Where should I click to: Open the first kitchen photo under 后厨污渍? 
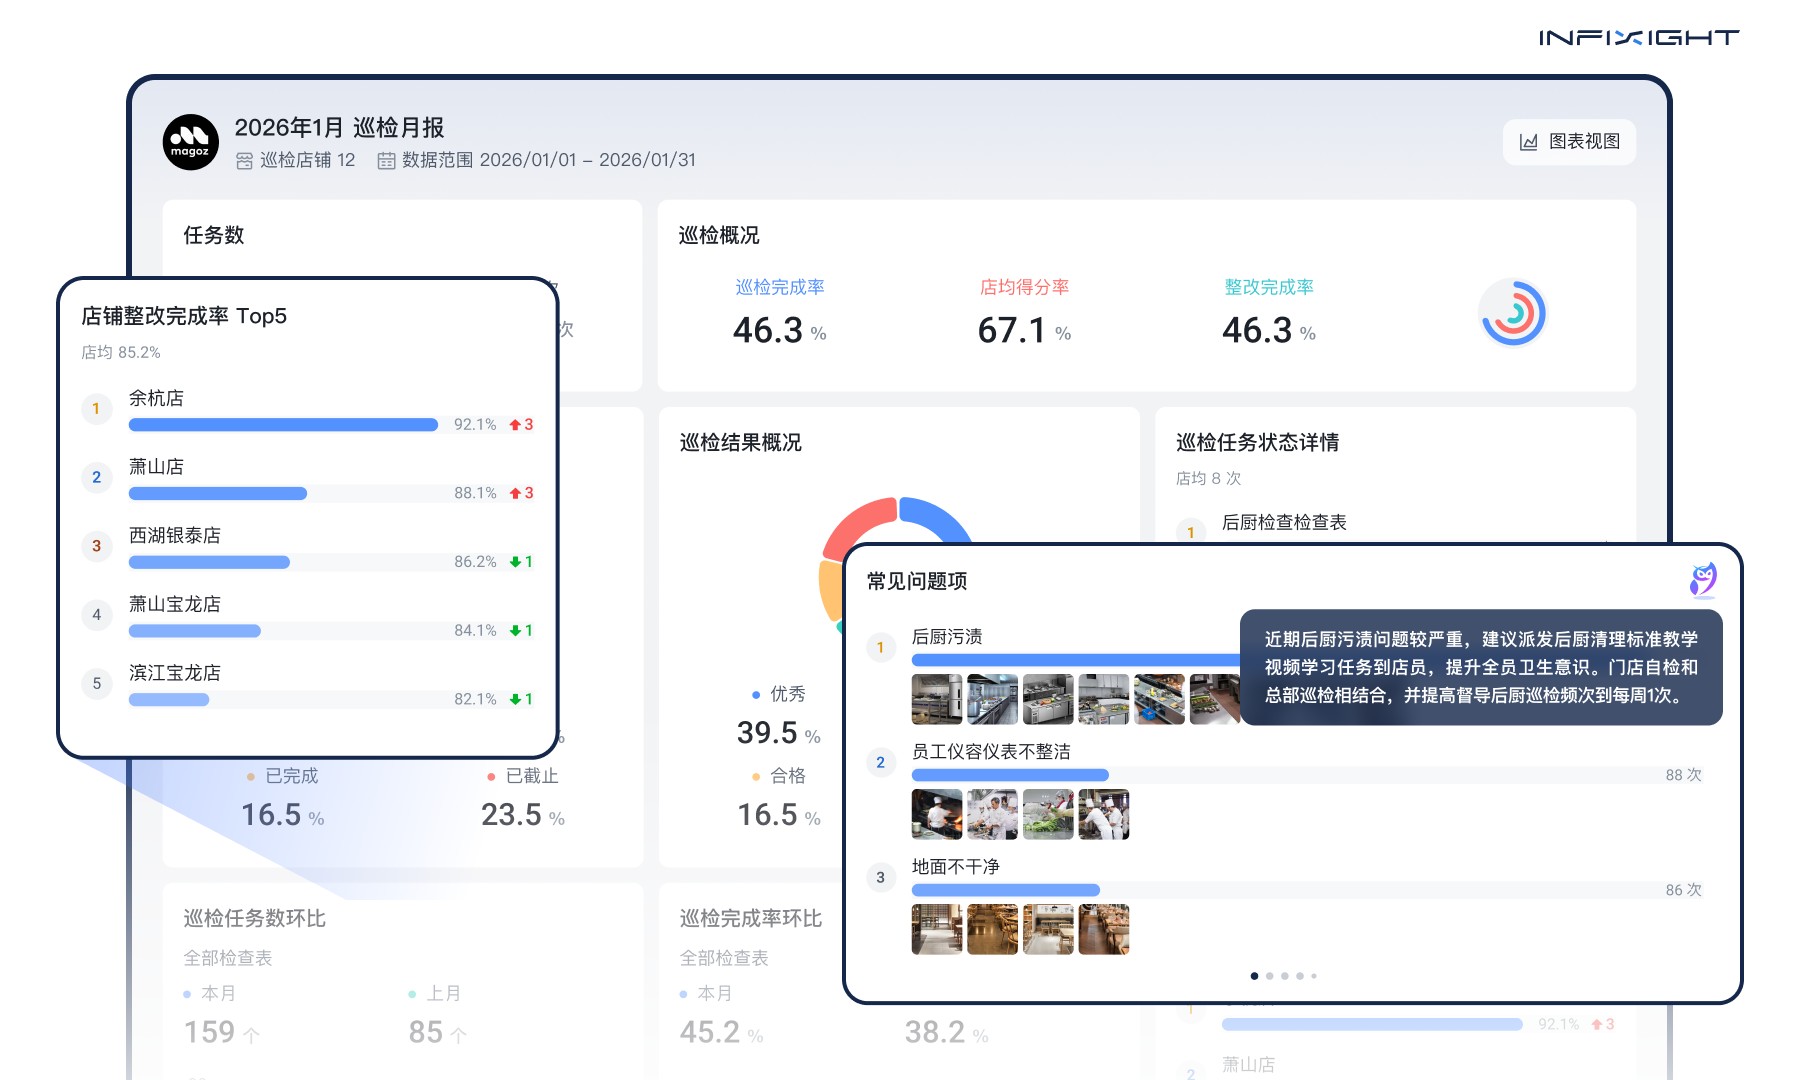[935, 698]
